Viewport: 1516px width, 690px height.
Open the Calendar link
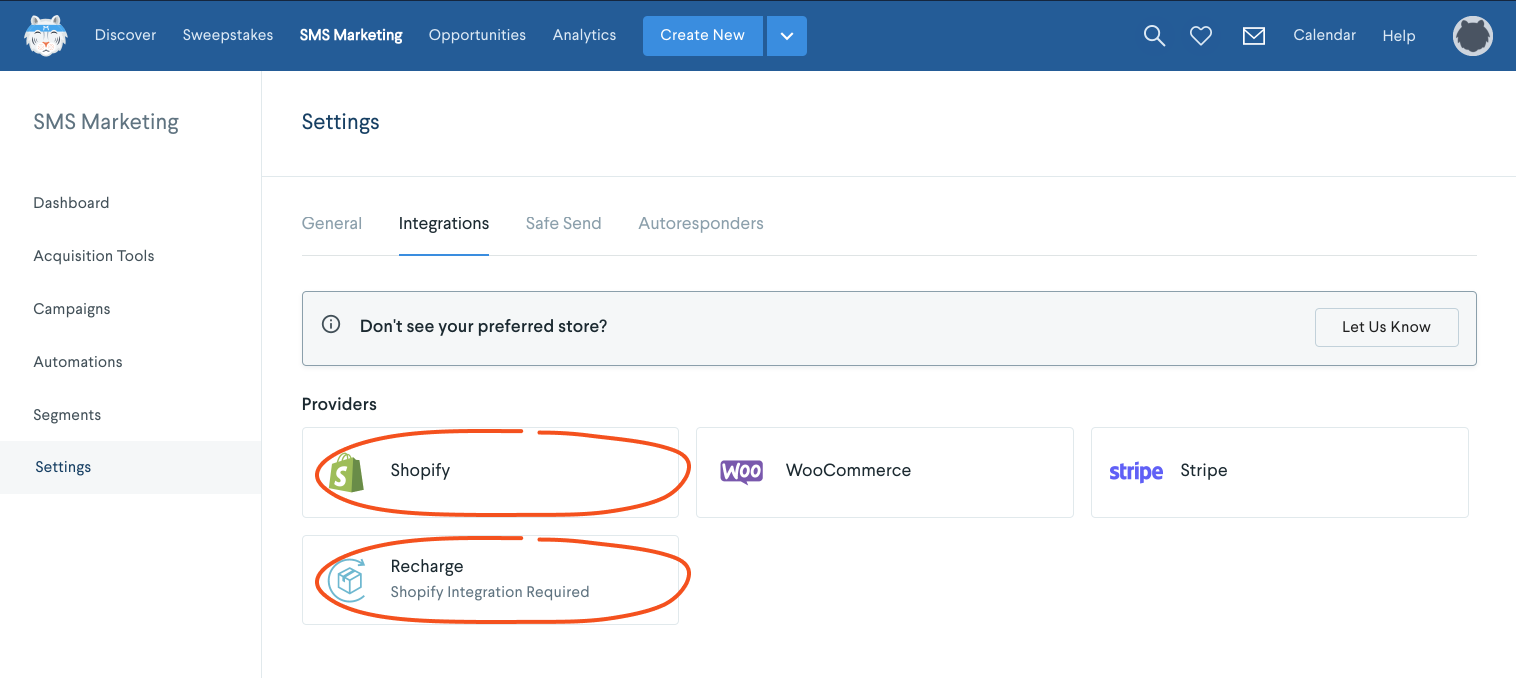1324,35
